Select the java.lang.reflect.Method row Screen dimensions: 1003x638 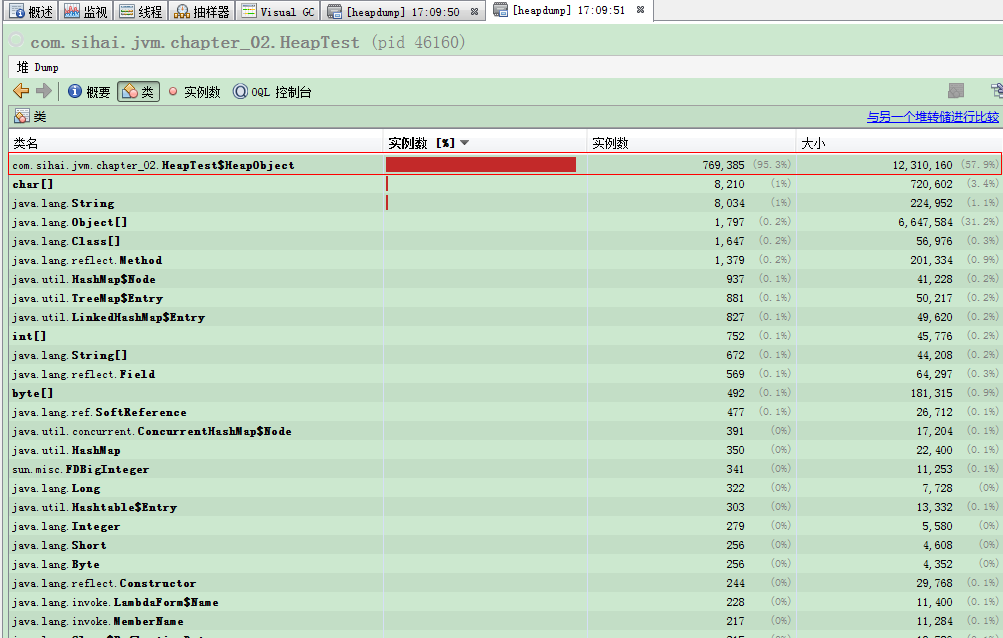point(505,260)
